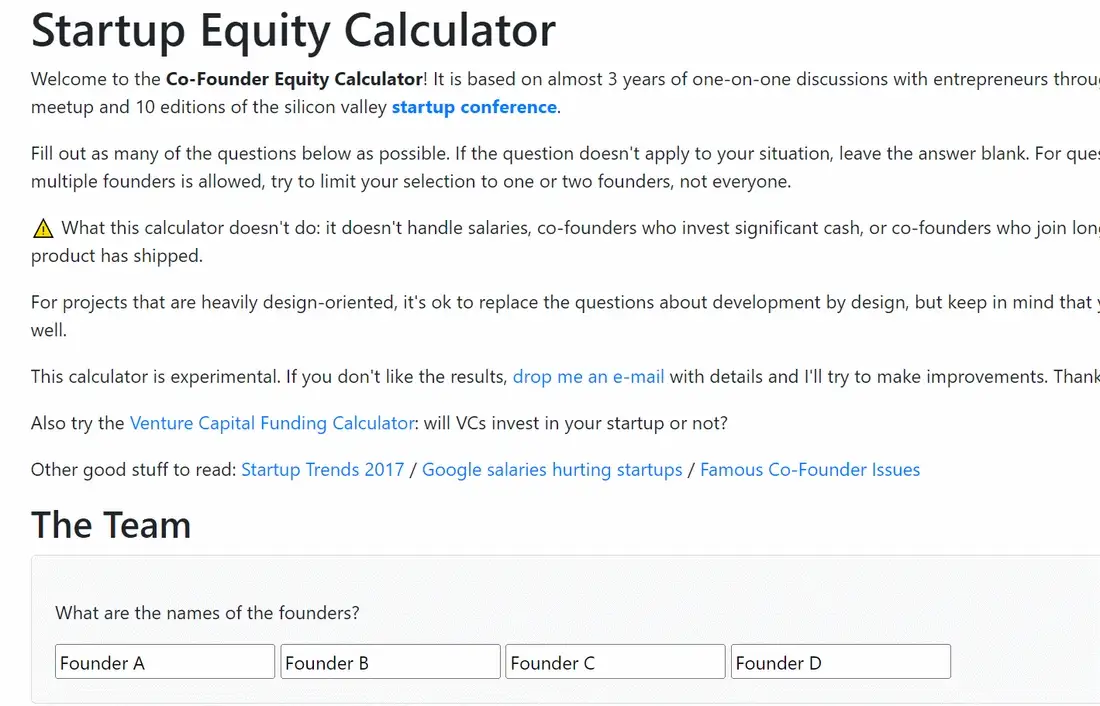1100x706 pixels.
Task: Open the Startup Trends 2017 link
Action: [323, 469]
